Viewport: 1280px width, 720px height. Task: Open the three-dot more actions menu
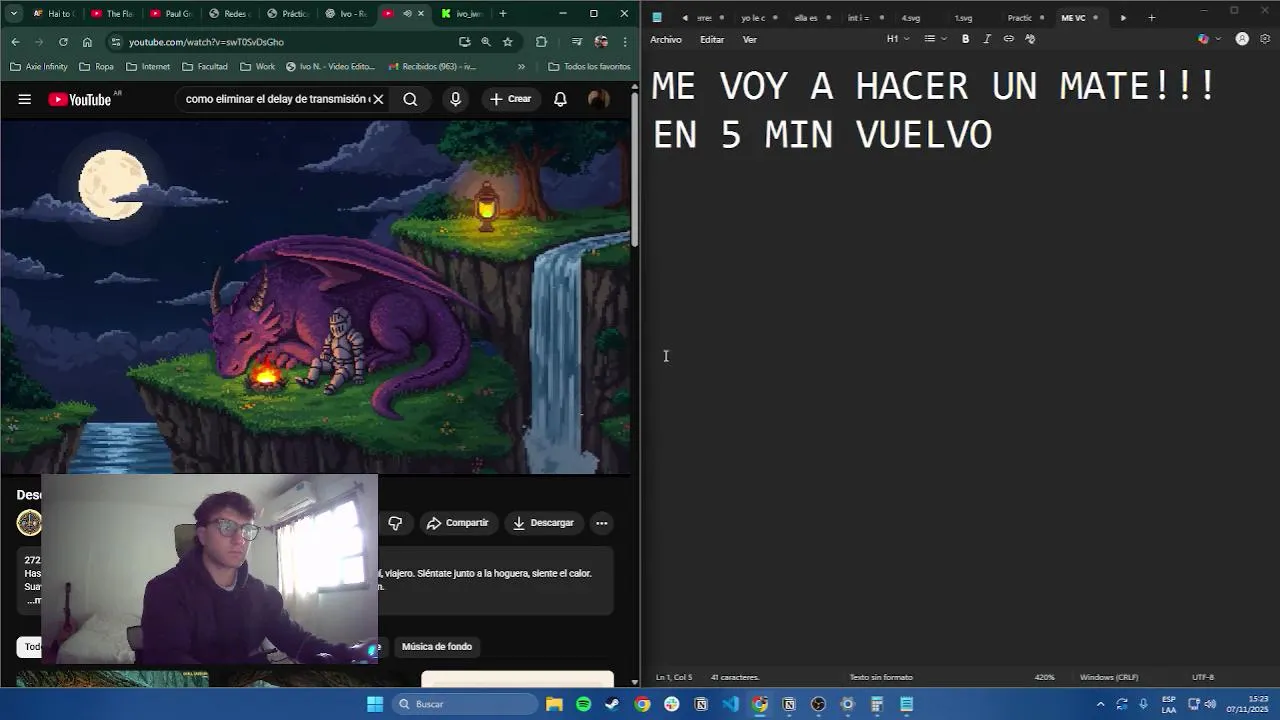[x=601, y=523]
